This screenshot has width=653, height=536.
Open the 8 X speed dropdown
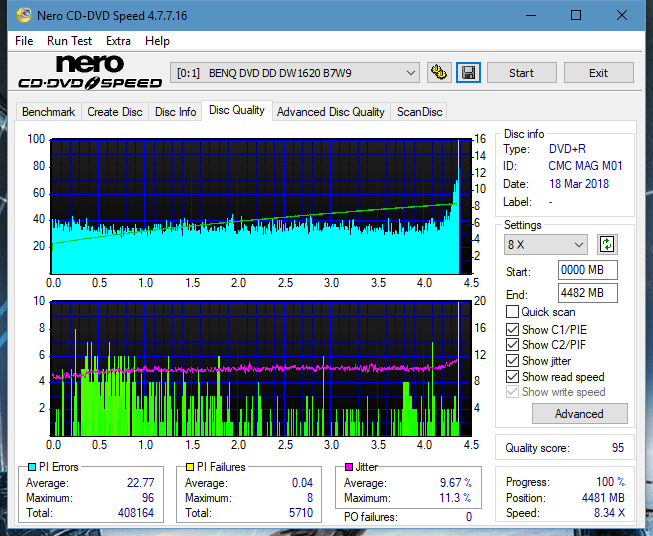[x=546, y=244]
